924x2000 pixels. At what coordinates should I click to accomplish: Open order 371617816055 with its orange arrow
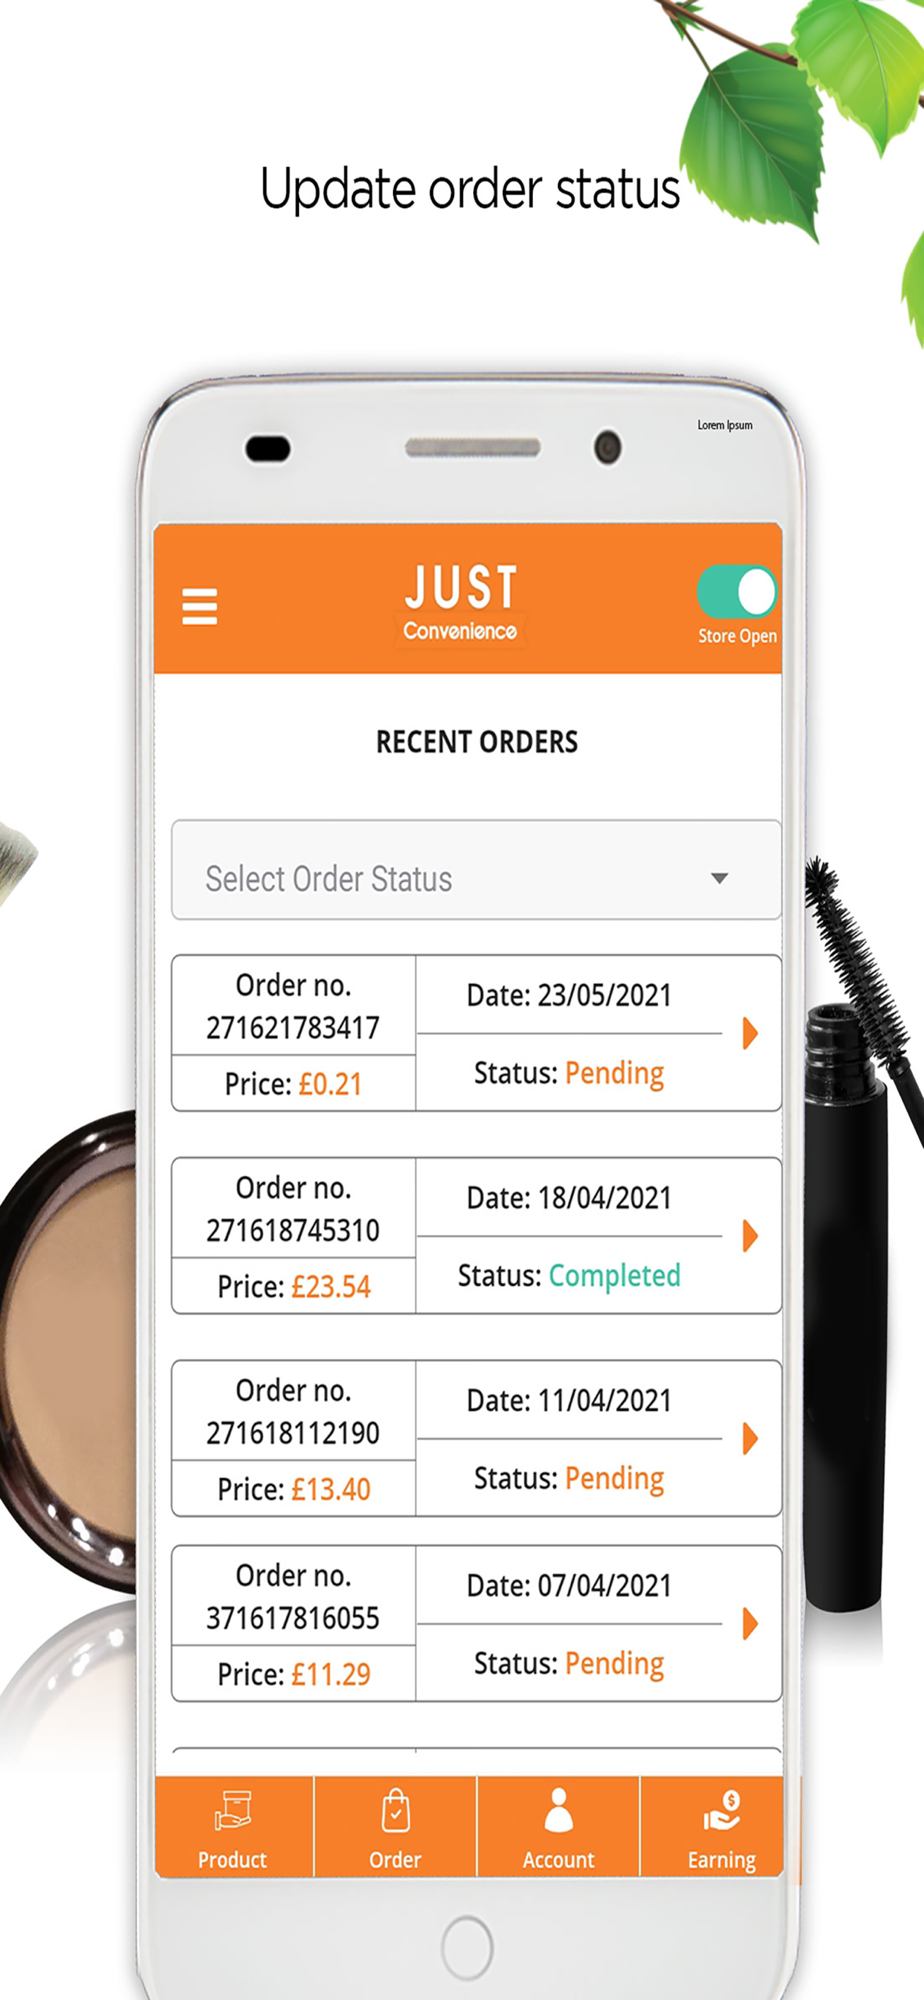coord(750,1623)
